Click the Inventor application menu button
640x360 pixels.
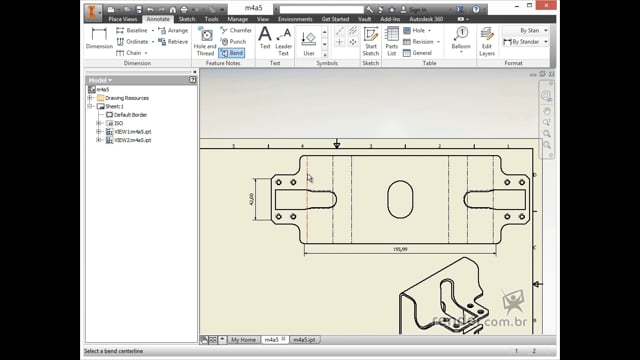[x=92, y=12]
